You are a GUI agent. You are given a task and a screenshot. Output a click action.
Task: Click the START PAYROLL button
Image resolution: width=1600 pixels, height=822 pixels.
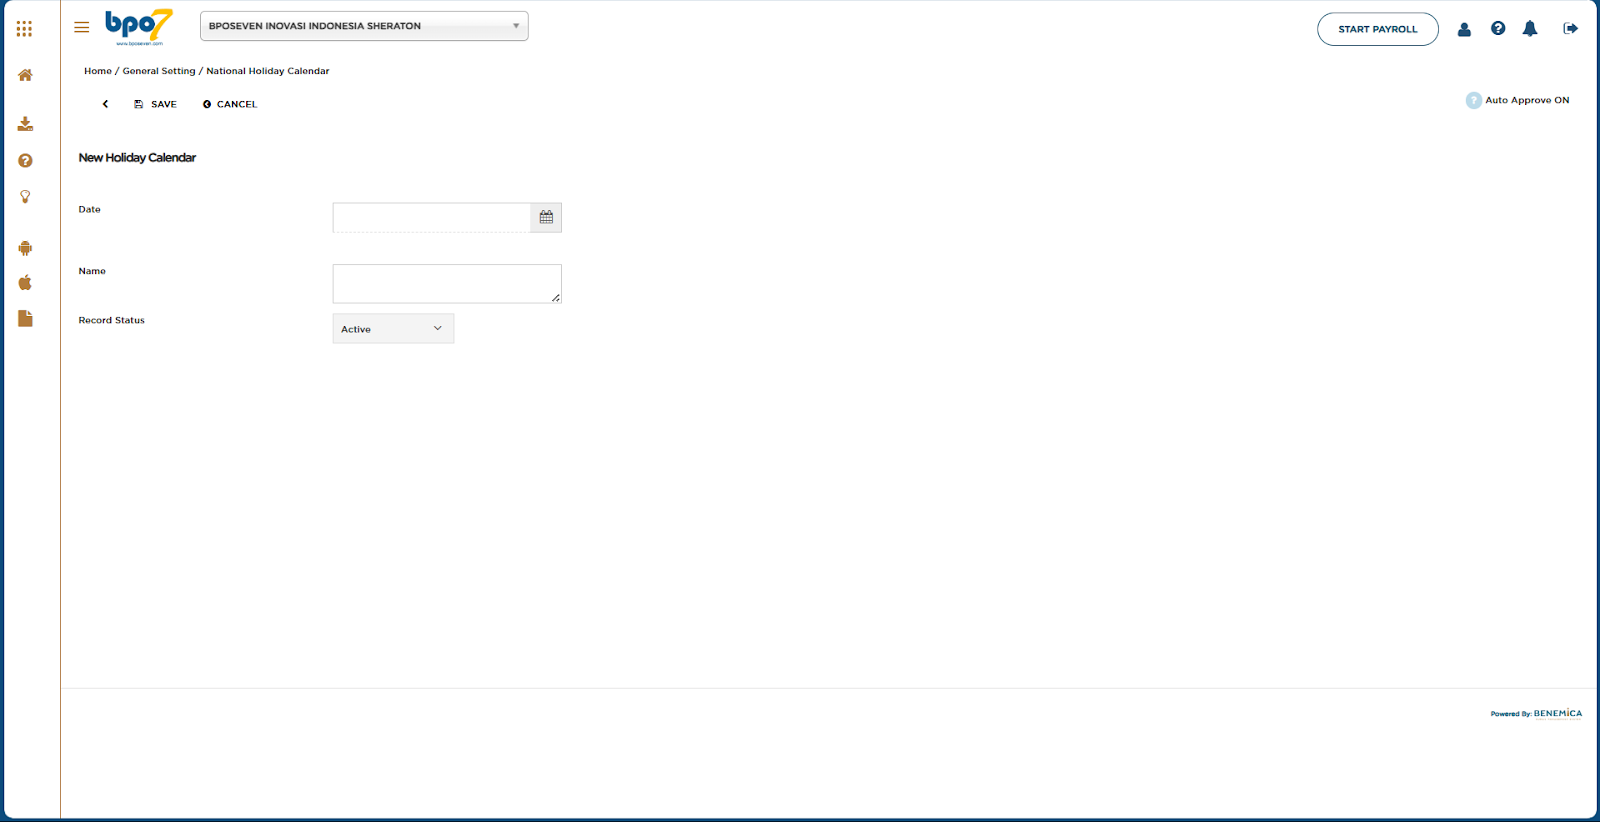[x=1378, y=29]
